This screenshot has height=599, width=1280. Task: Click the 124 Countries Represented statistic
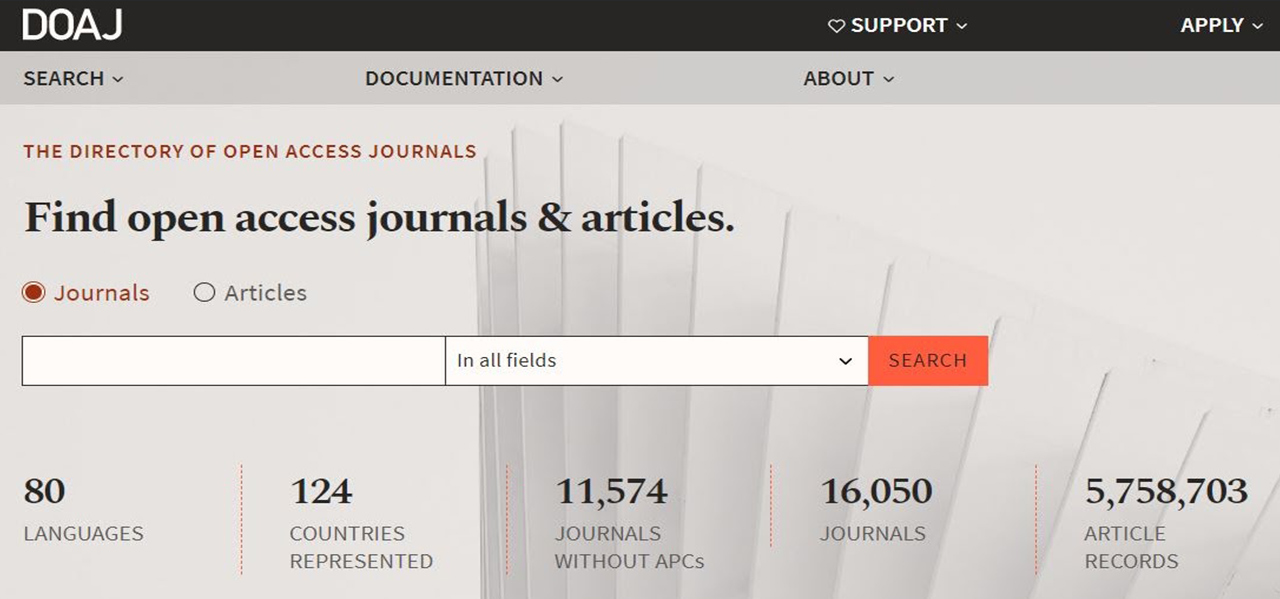click(361, 523)
